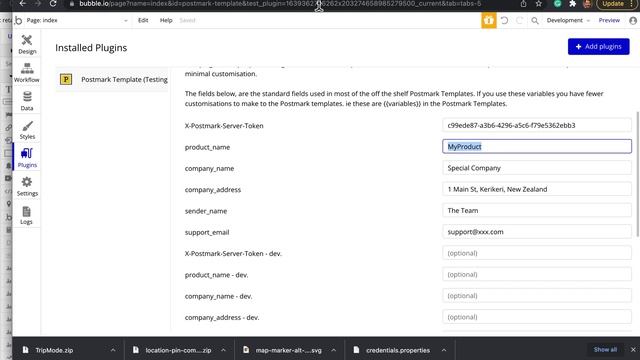Open the Design tab icon
Viewport: 640px width, 360px height.
point(27,40)
